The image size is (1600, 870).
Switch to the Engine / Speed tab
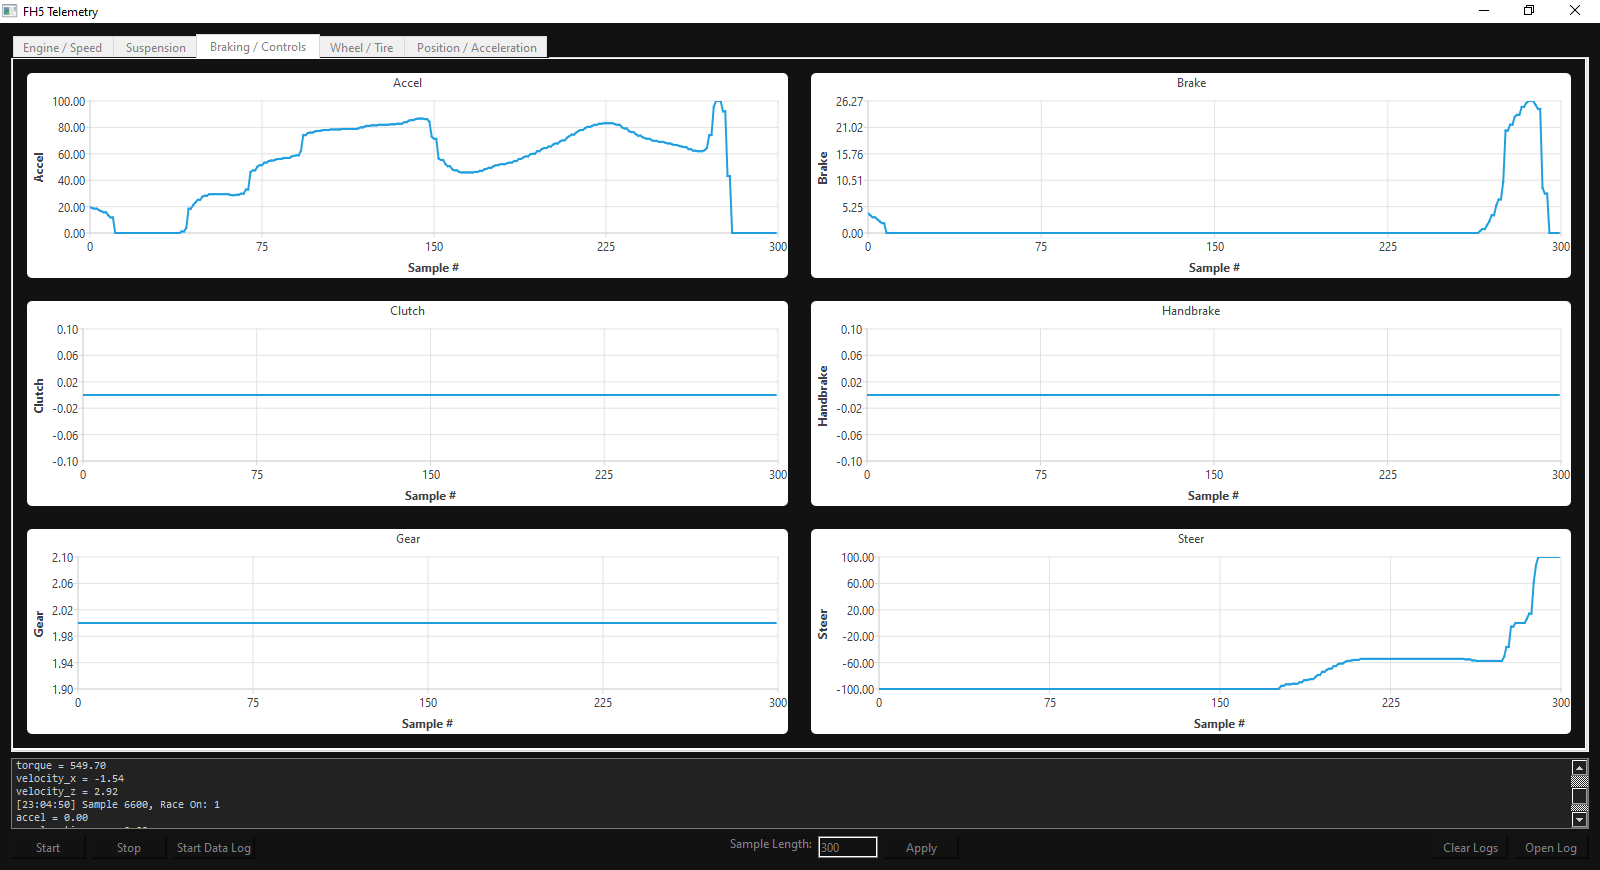point(63,47)
